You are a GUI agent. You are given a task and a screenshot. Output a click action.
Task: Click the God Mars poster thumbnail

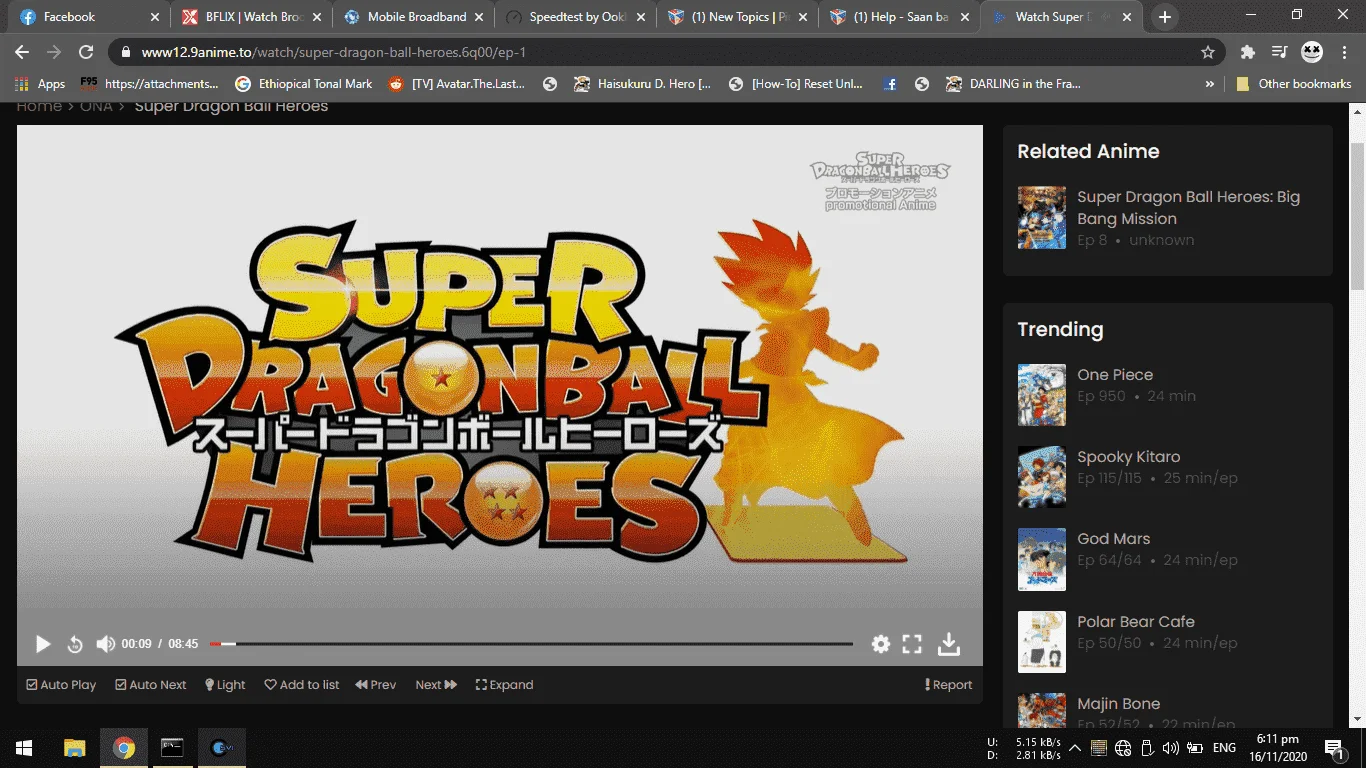click(1042, 559)
